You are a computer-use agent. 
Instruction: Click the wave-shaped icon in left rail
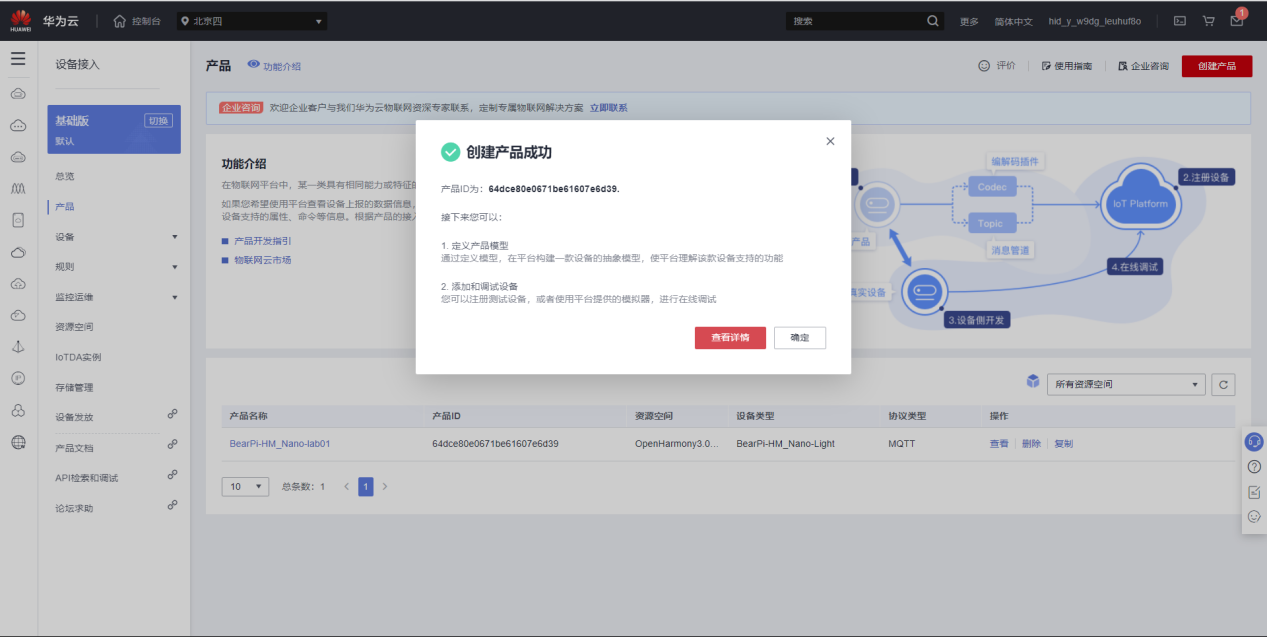click(18, 187)
